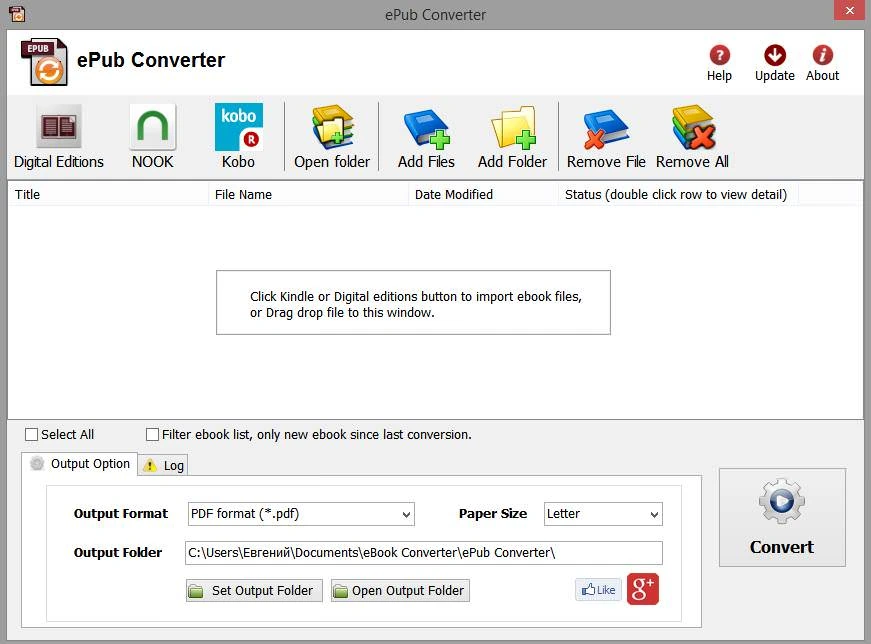
Task: Click Set Output Folder button
Action: [254, 590]
